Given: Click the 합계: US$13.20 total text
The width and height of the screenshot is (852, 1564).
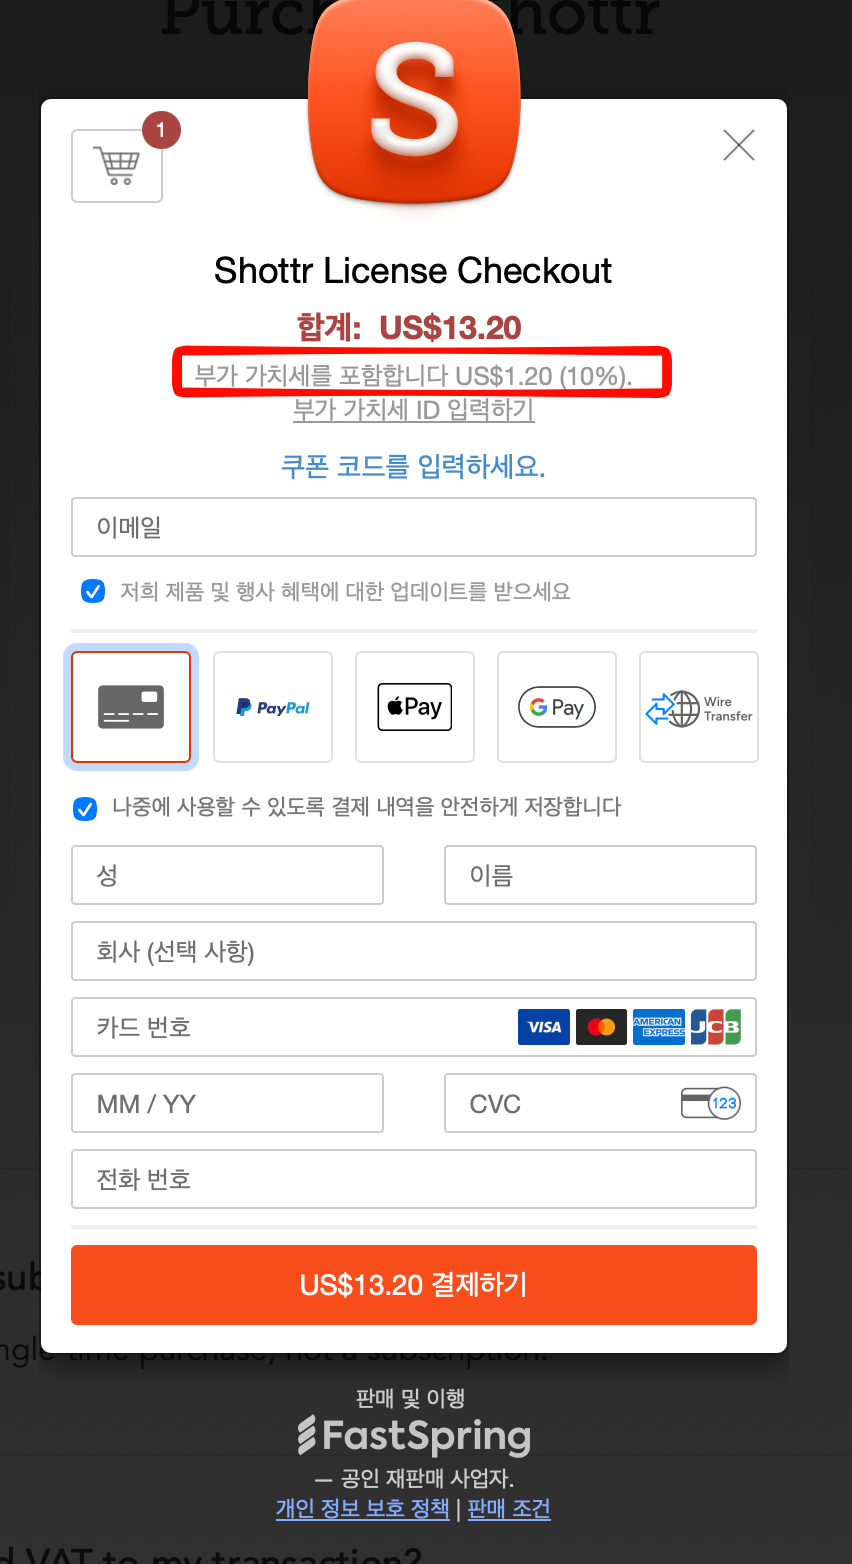Looking at the screenshot, I should pyautogui.click(x=410, y=328).
